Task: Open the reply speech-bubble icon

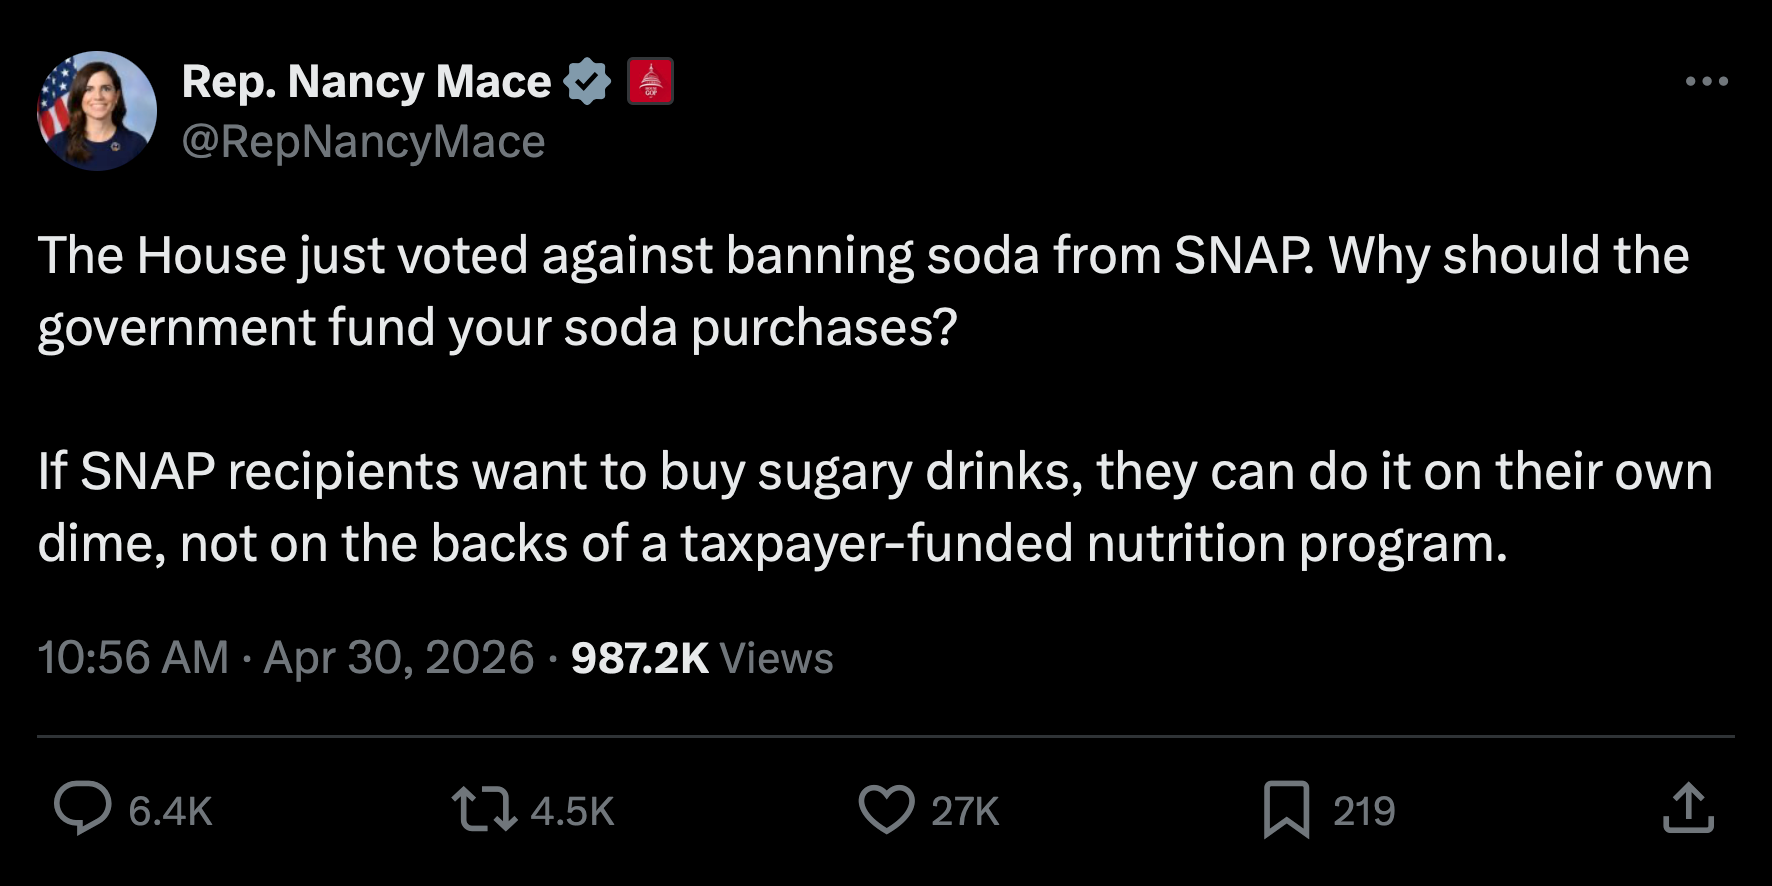Action: pos(82,809)
